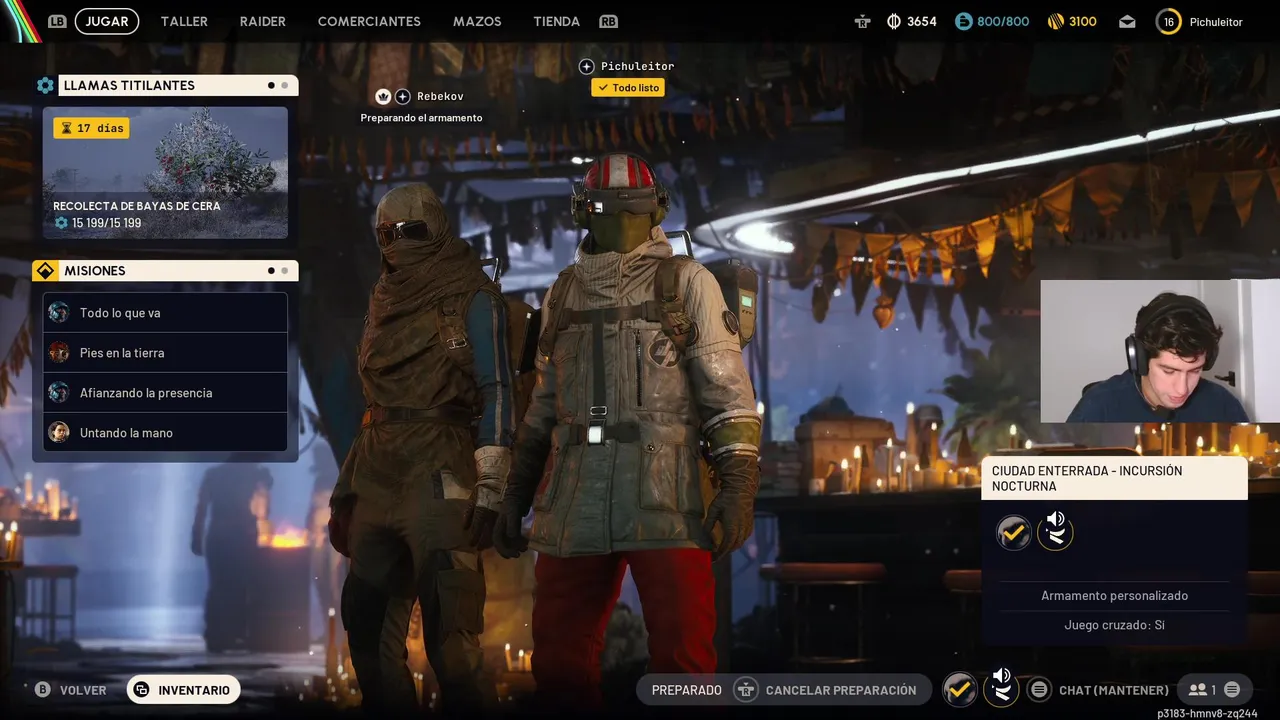Click the Preparando el armamento status
The width and height of the screenshot is (1280, 720).
point(421,117)
